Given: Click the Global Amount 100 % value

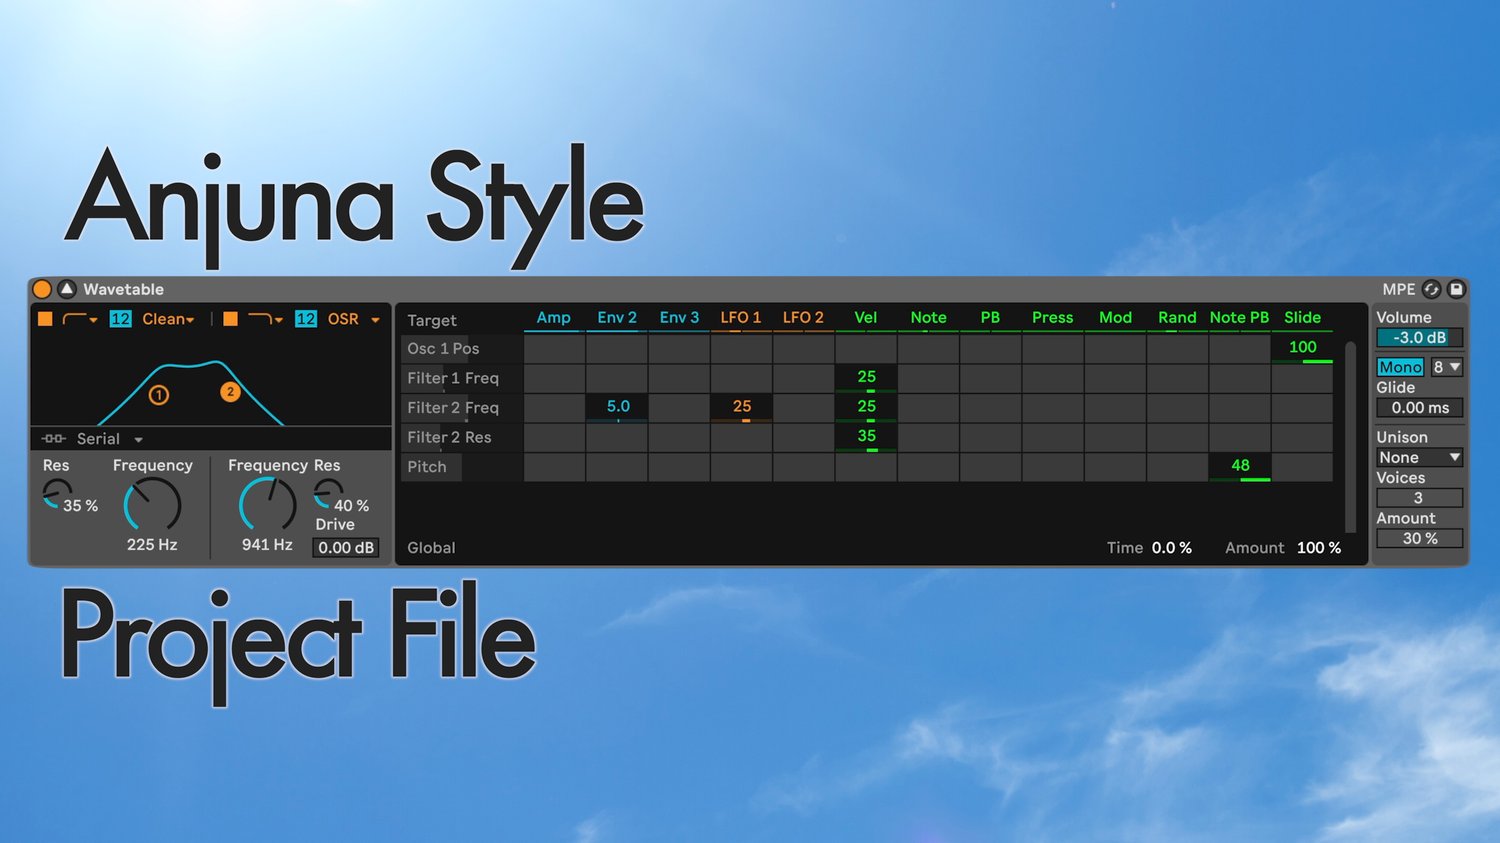Looking at the screenshot, I should pyautogui.click(x=1319, y=548).
